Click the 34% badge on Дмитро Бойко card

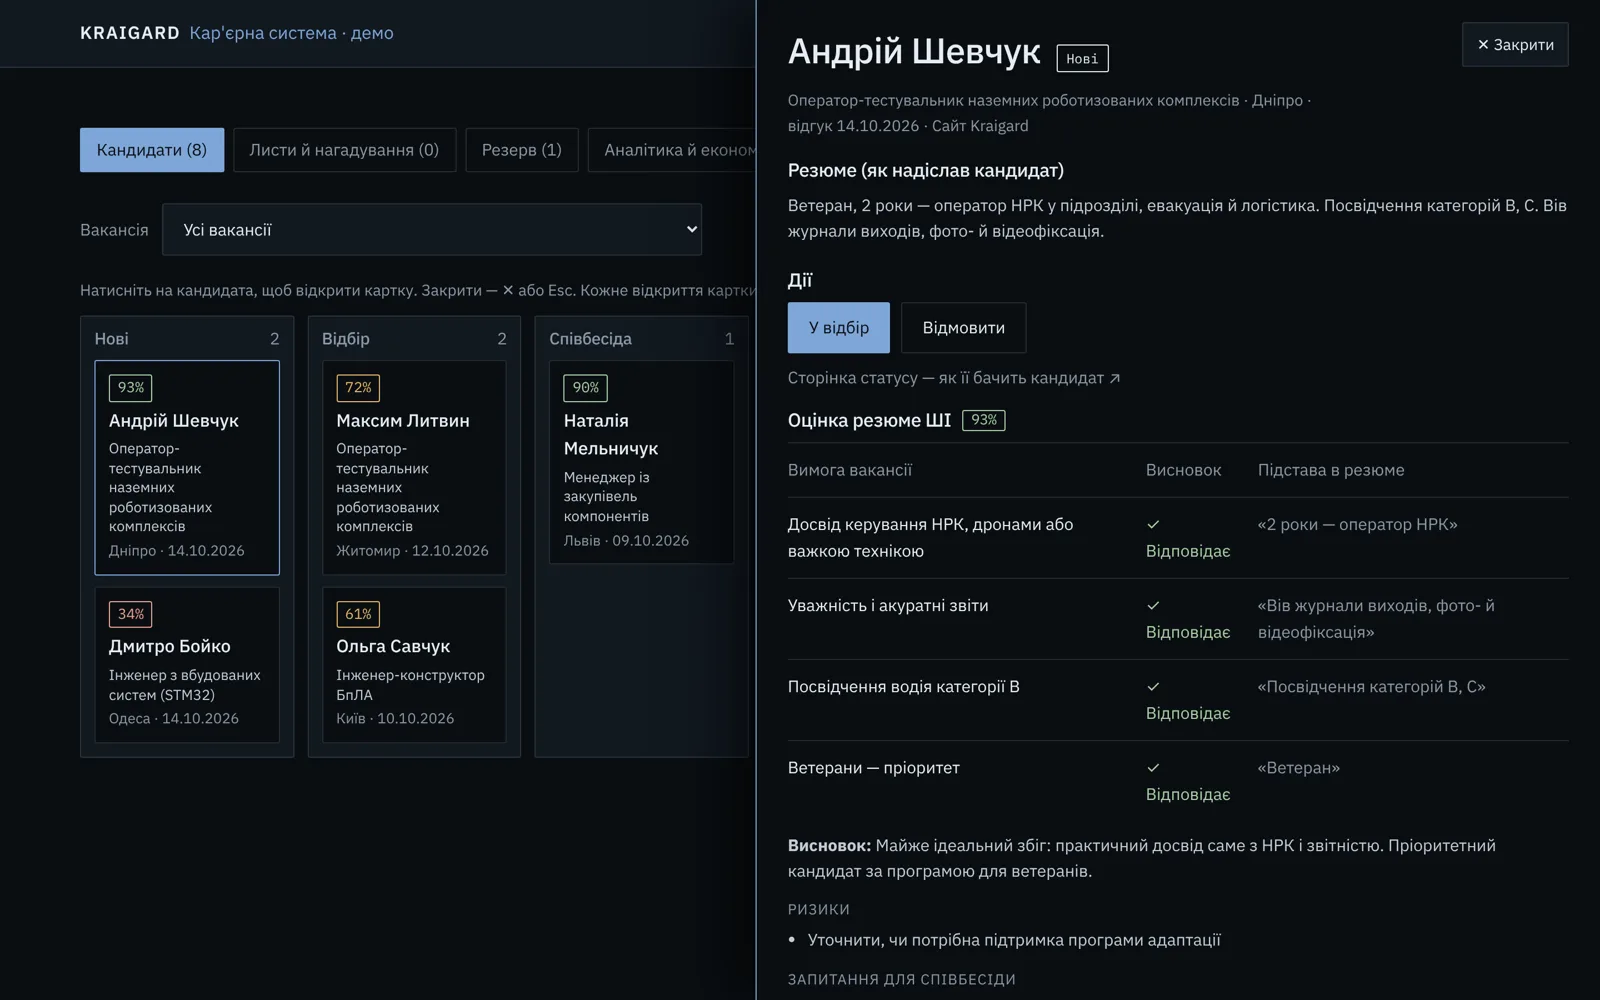coord(130,614)
